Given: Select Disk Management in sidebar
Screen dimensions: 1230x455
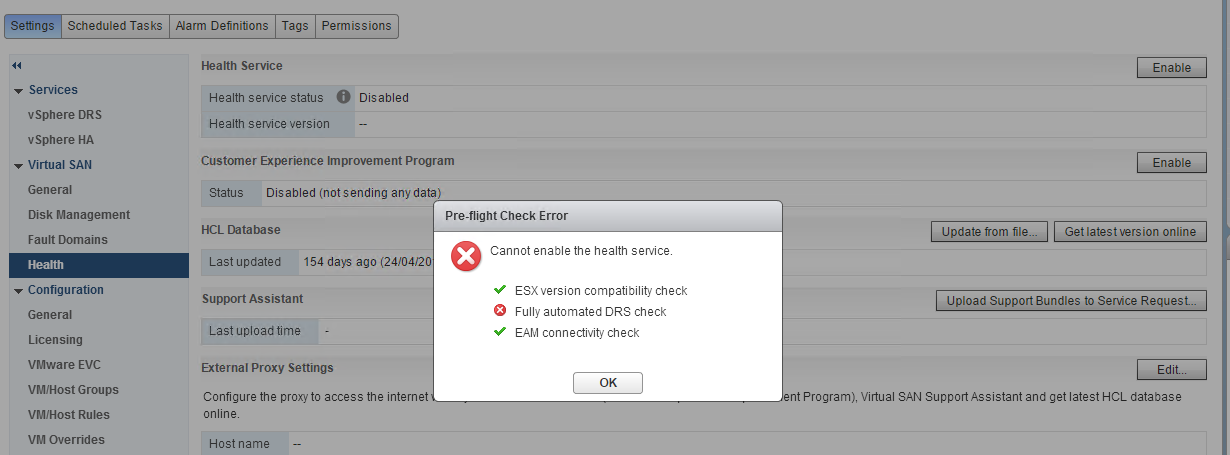Looking at the screenshot, I should pyautogui.click(x=79, y=215).
